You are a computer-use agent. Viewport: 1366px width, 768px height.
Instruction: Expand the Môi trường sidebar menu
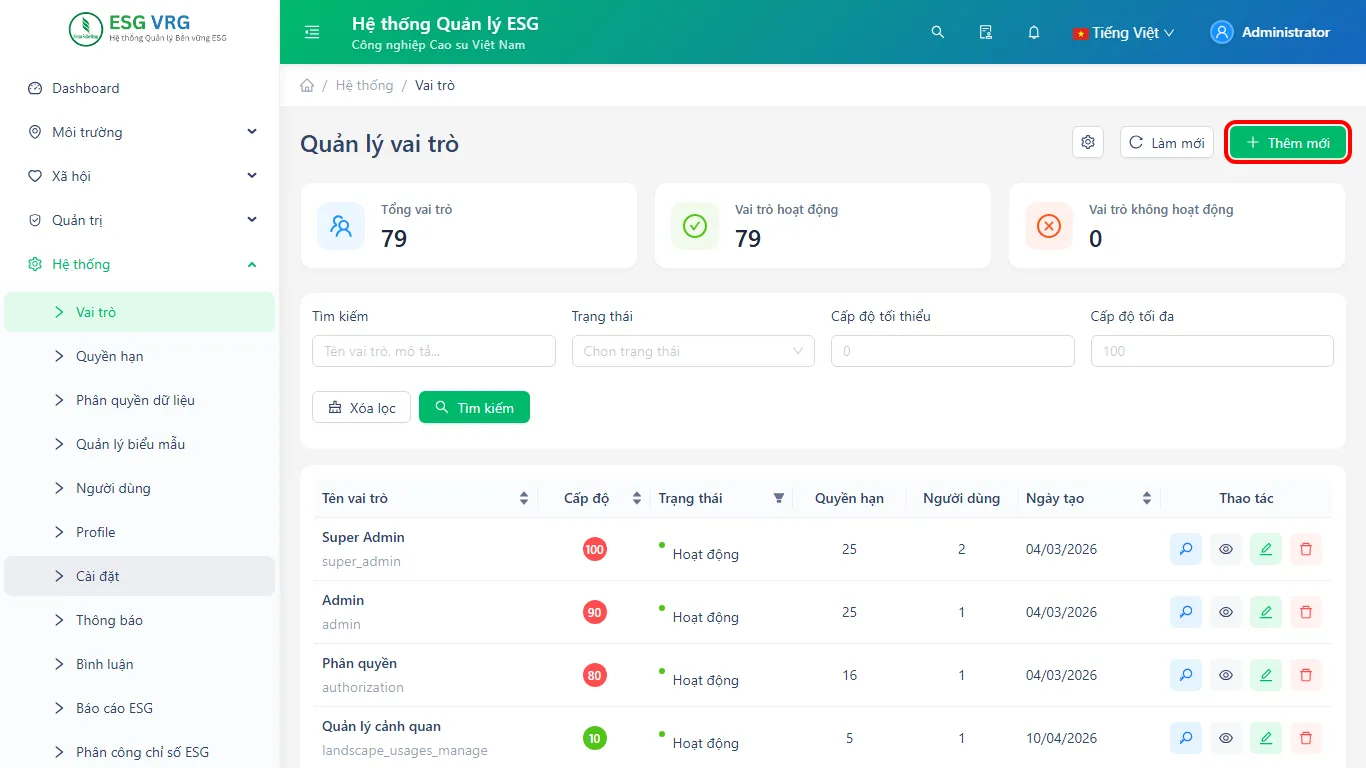point(140,132)
